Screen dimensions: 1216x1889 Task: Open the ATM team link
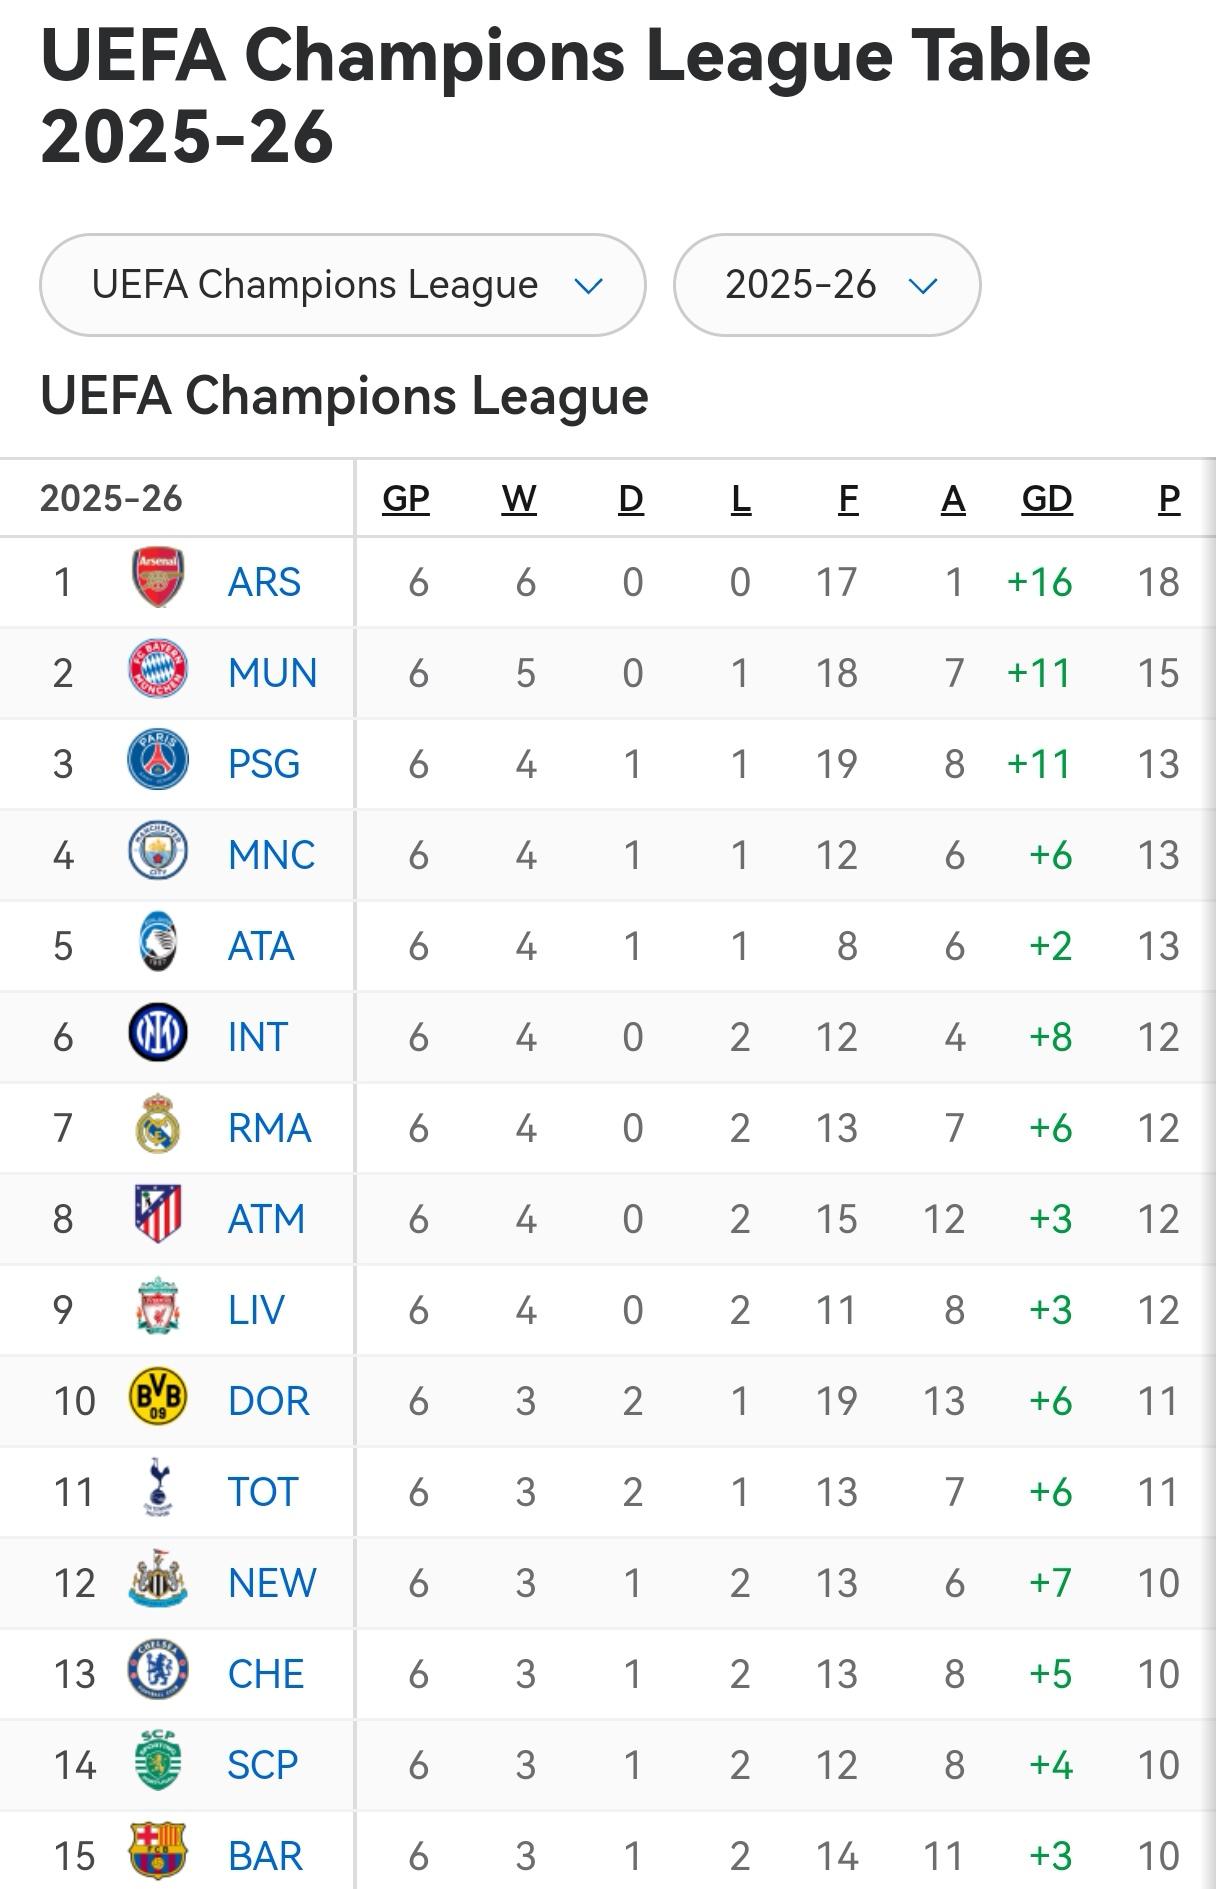[x=266, y=1219]
